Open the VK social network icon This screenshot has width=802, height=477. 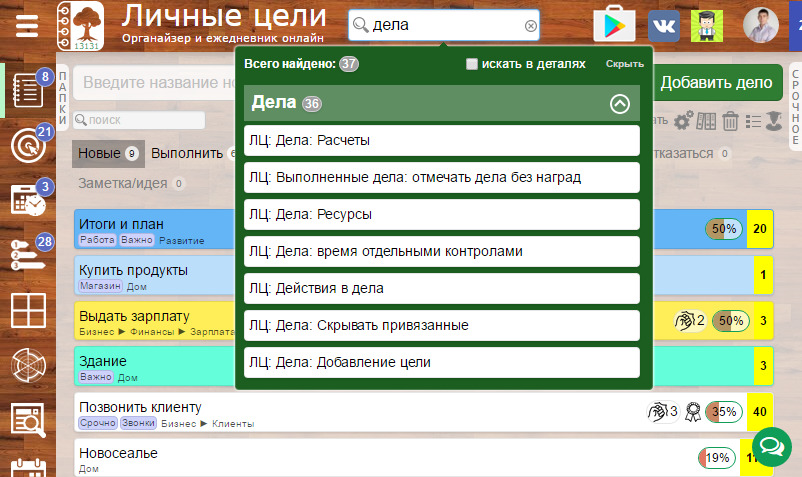click(664, 26)
